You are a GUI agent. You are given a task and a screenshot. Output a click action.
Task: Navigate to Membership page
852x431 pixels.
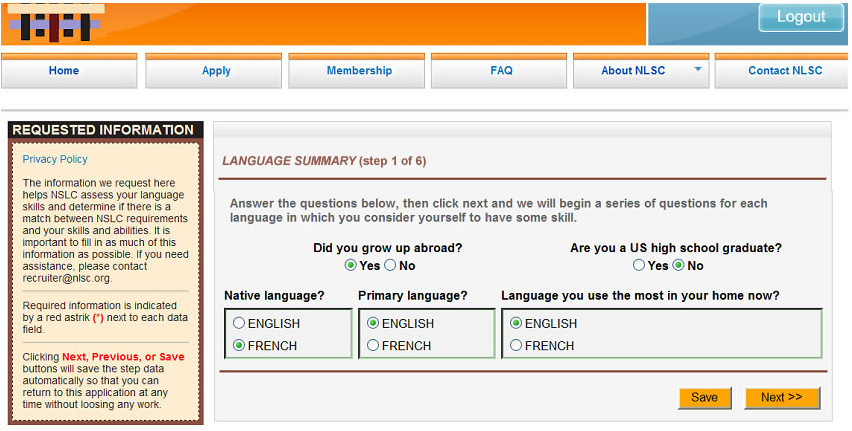tap(356, 71)
